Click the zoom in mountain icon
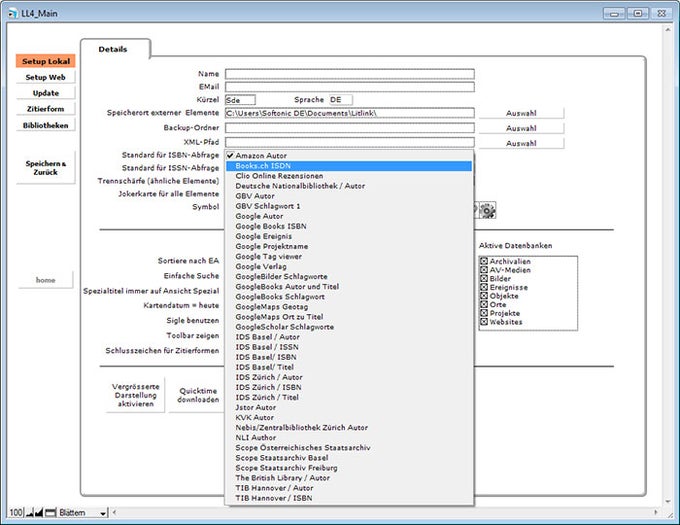The width and height of the screenshot is (680, 525). (x=39, y=513)
